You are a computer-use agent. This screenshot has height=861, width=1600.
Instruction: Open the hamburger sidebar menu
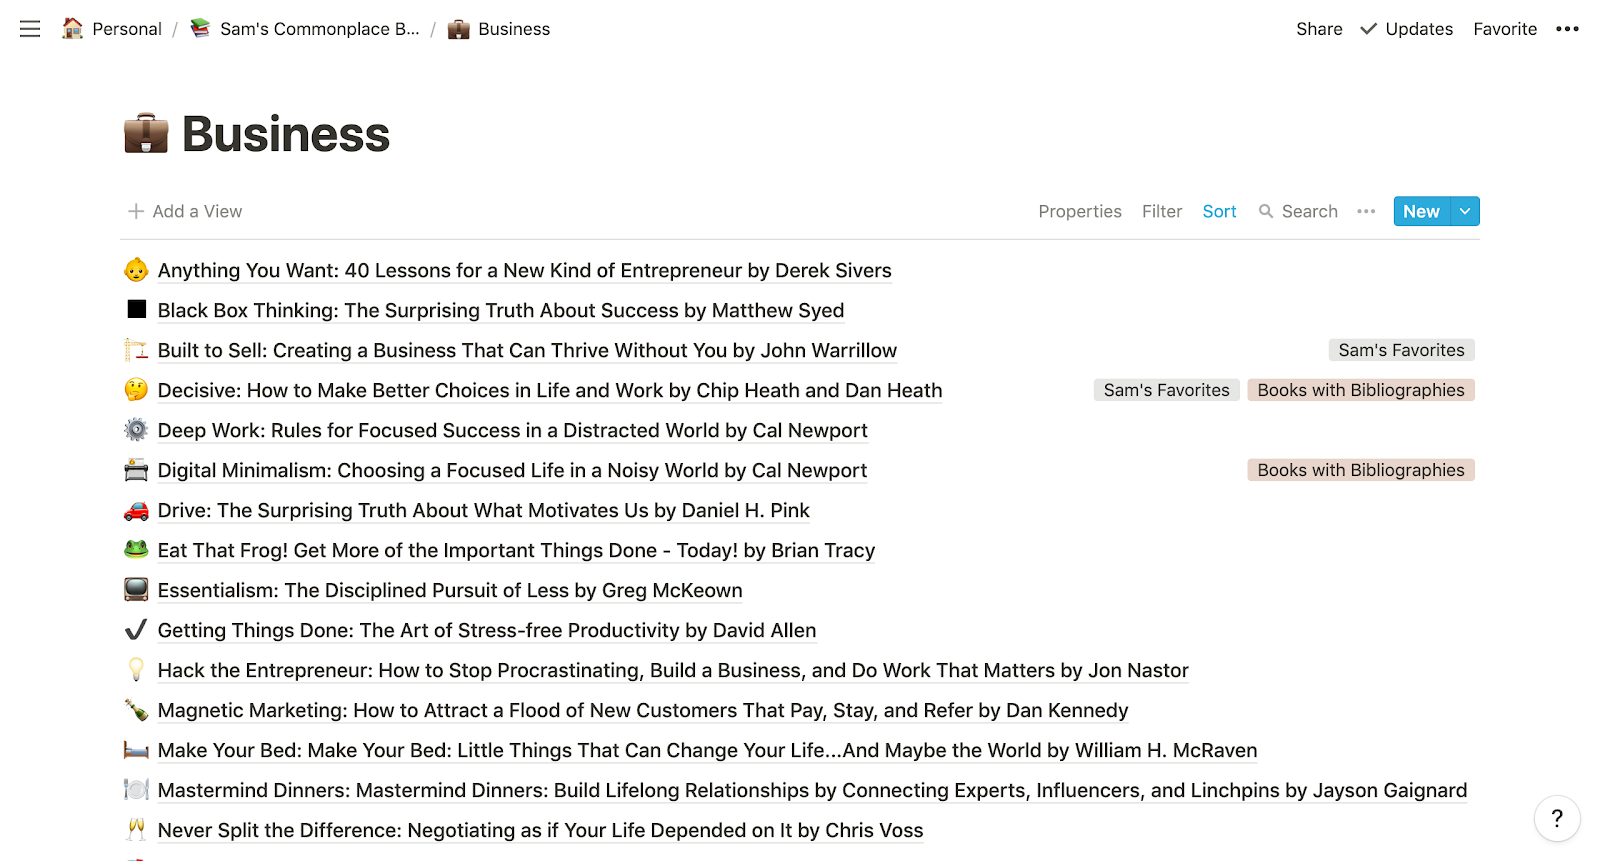tap(30, 29)
